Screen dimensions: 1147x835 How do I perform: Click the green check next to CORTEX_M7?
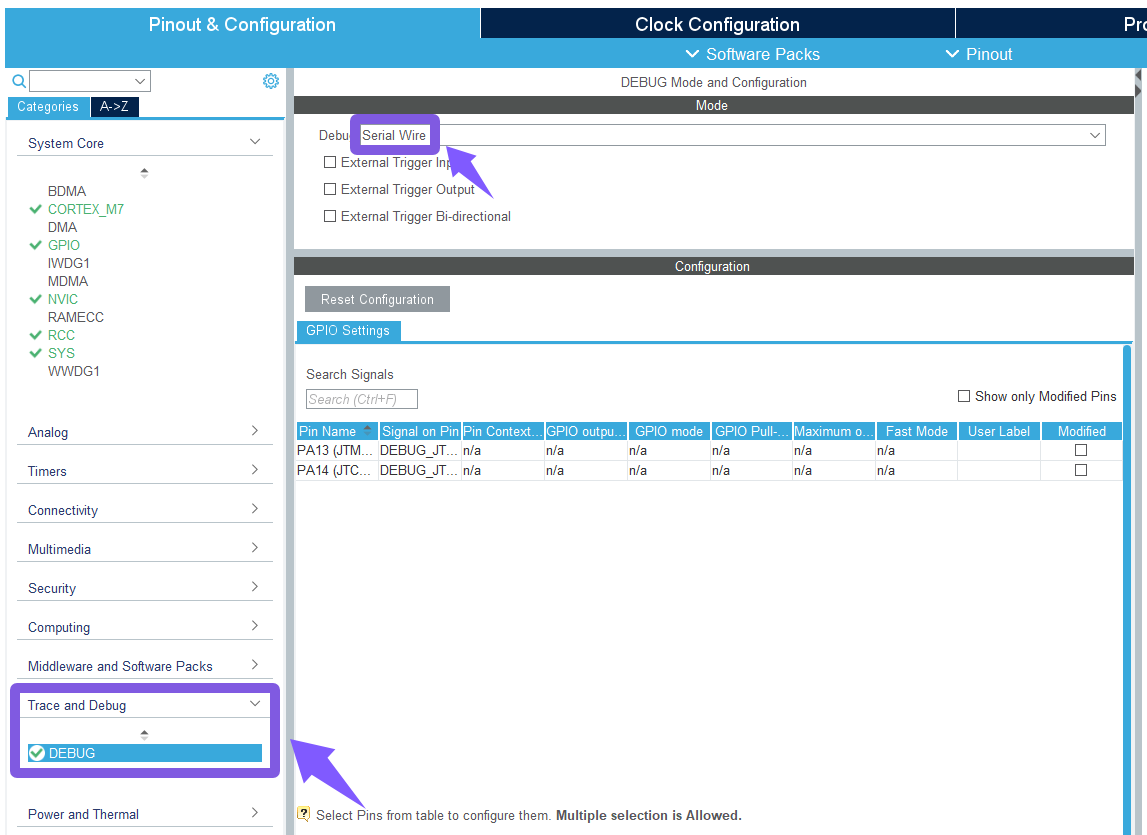coord(35,209)
